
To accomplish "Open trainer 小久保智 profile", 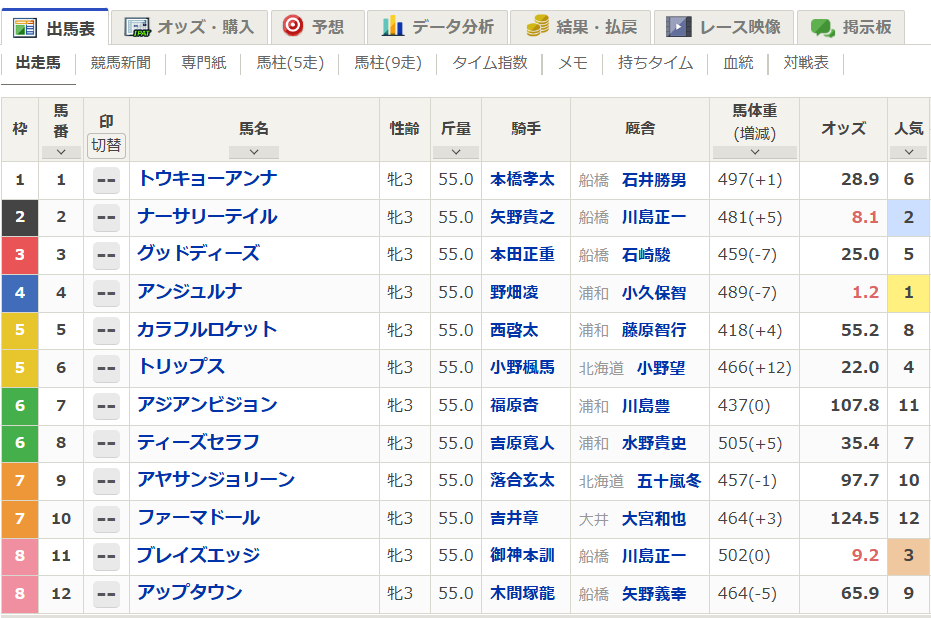I will [x=654, y=293].
